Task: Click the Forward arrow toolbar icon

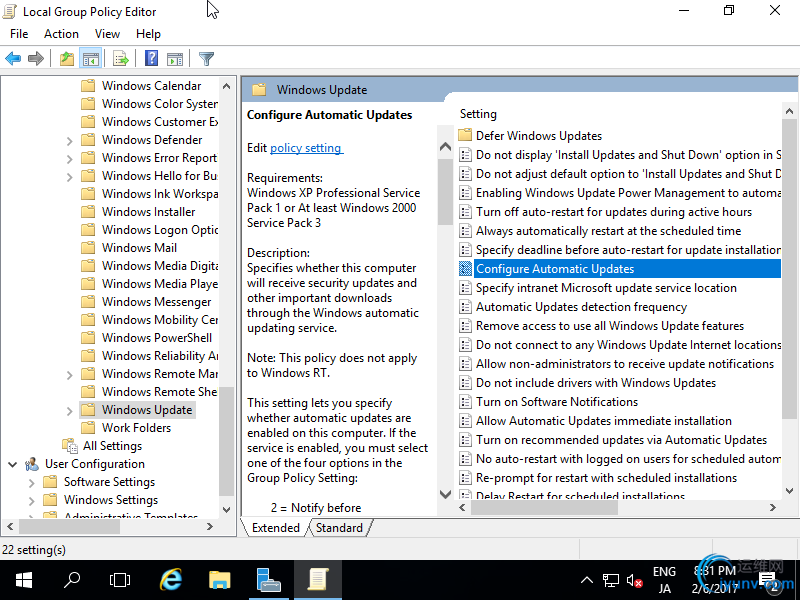Action: [x=35, y=59]
